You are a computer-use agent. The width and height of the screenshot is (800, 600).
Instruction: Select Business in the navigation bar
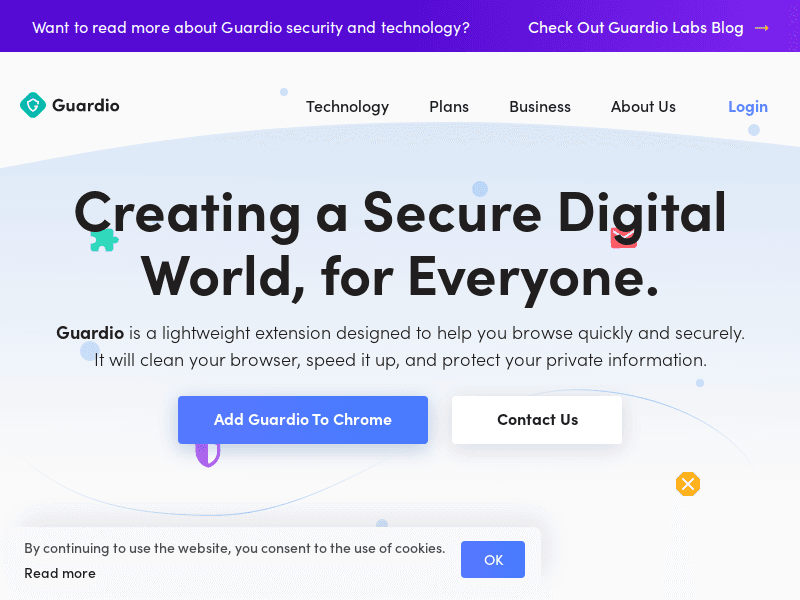(540, 107)
